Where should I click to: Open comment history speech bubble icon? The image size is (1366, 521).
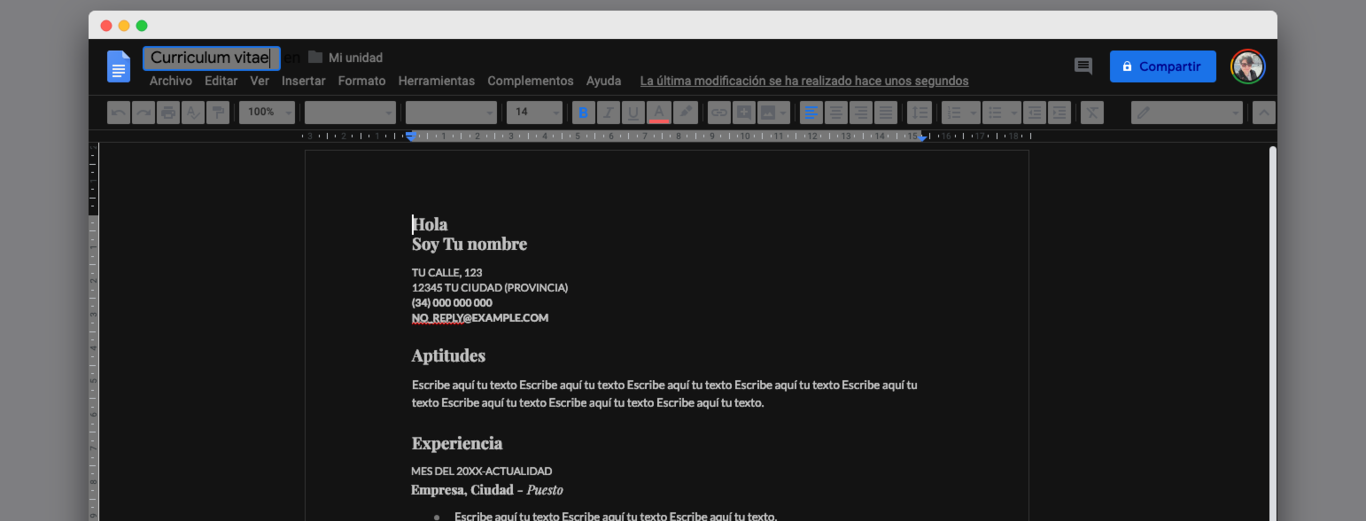pyautogui.click(x=1083, y=66)
